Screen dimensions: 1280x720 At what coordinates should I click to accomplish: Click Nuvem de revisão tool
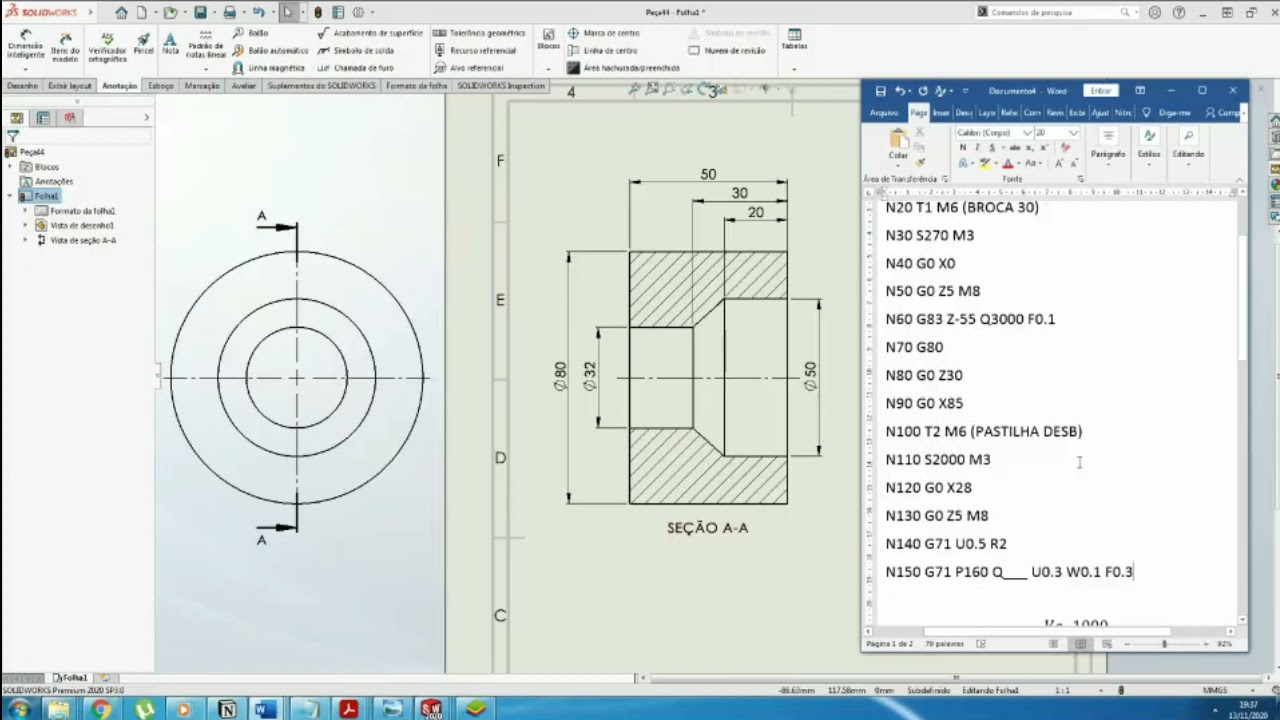coord(727,50)
